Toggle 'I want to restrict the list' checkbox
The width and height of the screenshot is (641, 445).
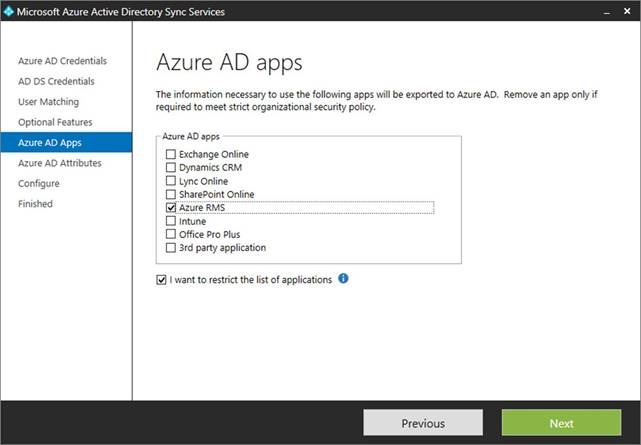[x=162, y=280]
